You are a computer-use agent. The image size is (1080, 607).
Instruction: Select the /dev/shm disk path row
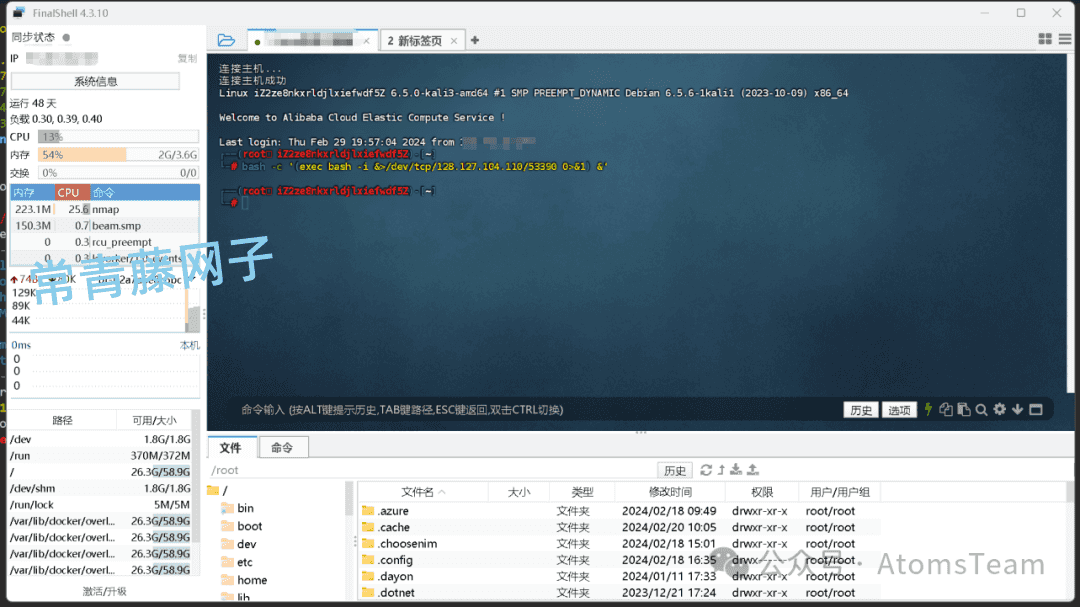(100, 488)
